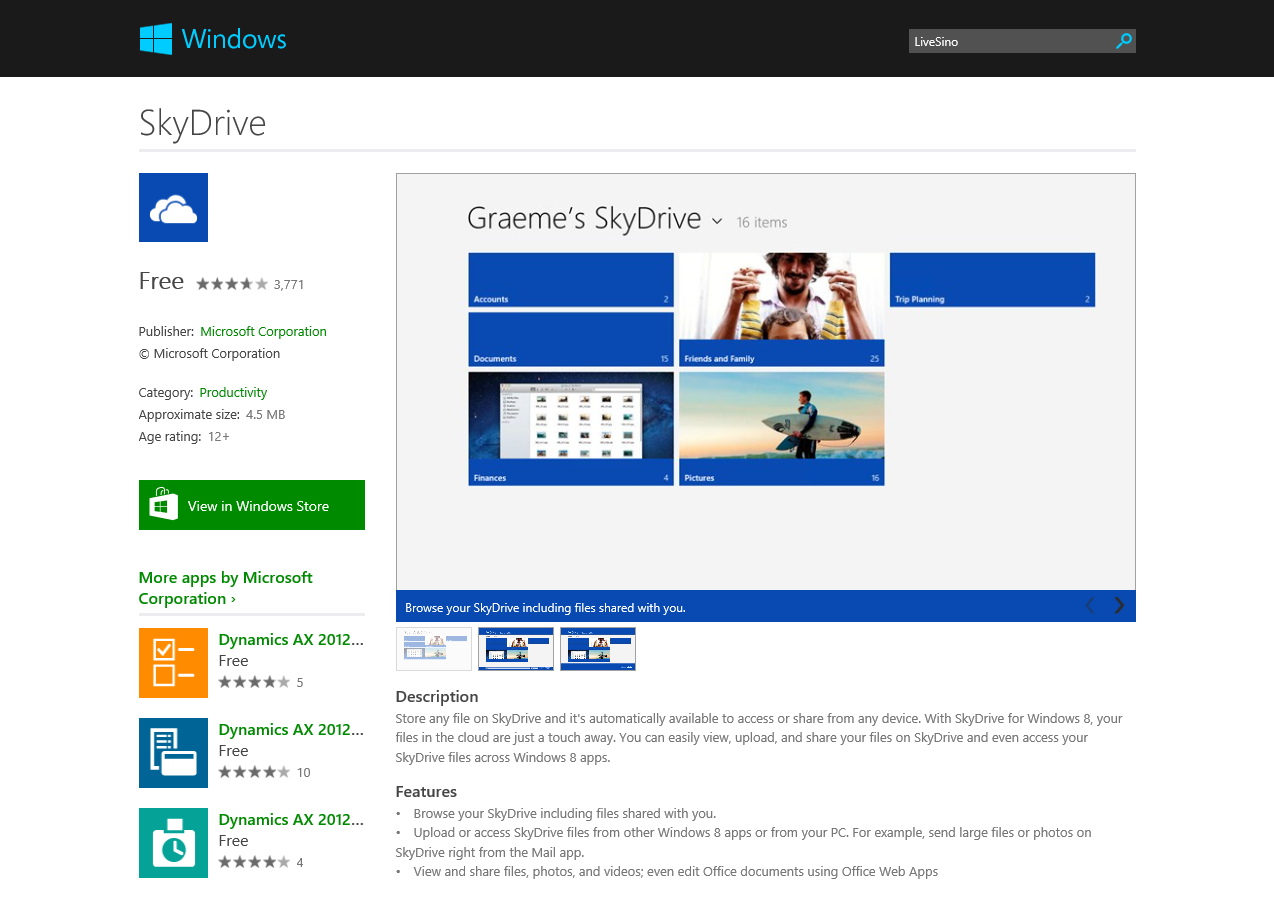Open More apps by Microsoft Corporation
The height and width of the screenshot is (902, 1274).
[x=226, y=588]
